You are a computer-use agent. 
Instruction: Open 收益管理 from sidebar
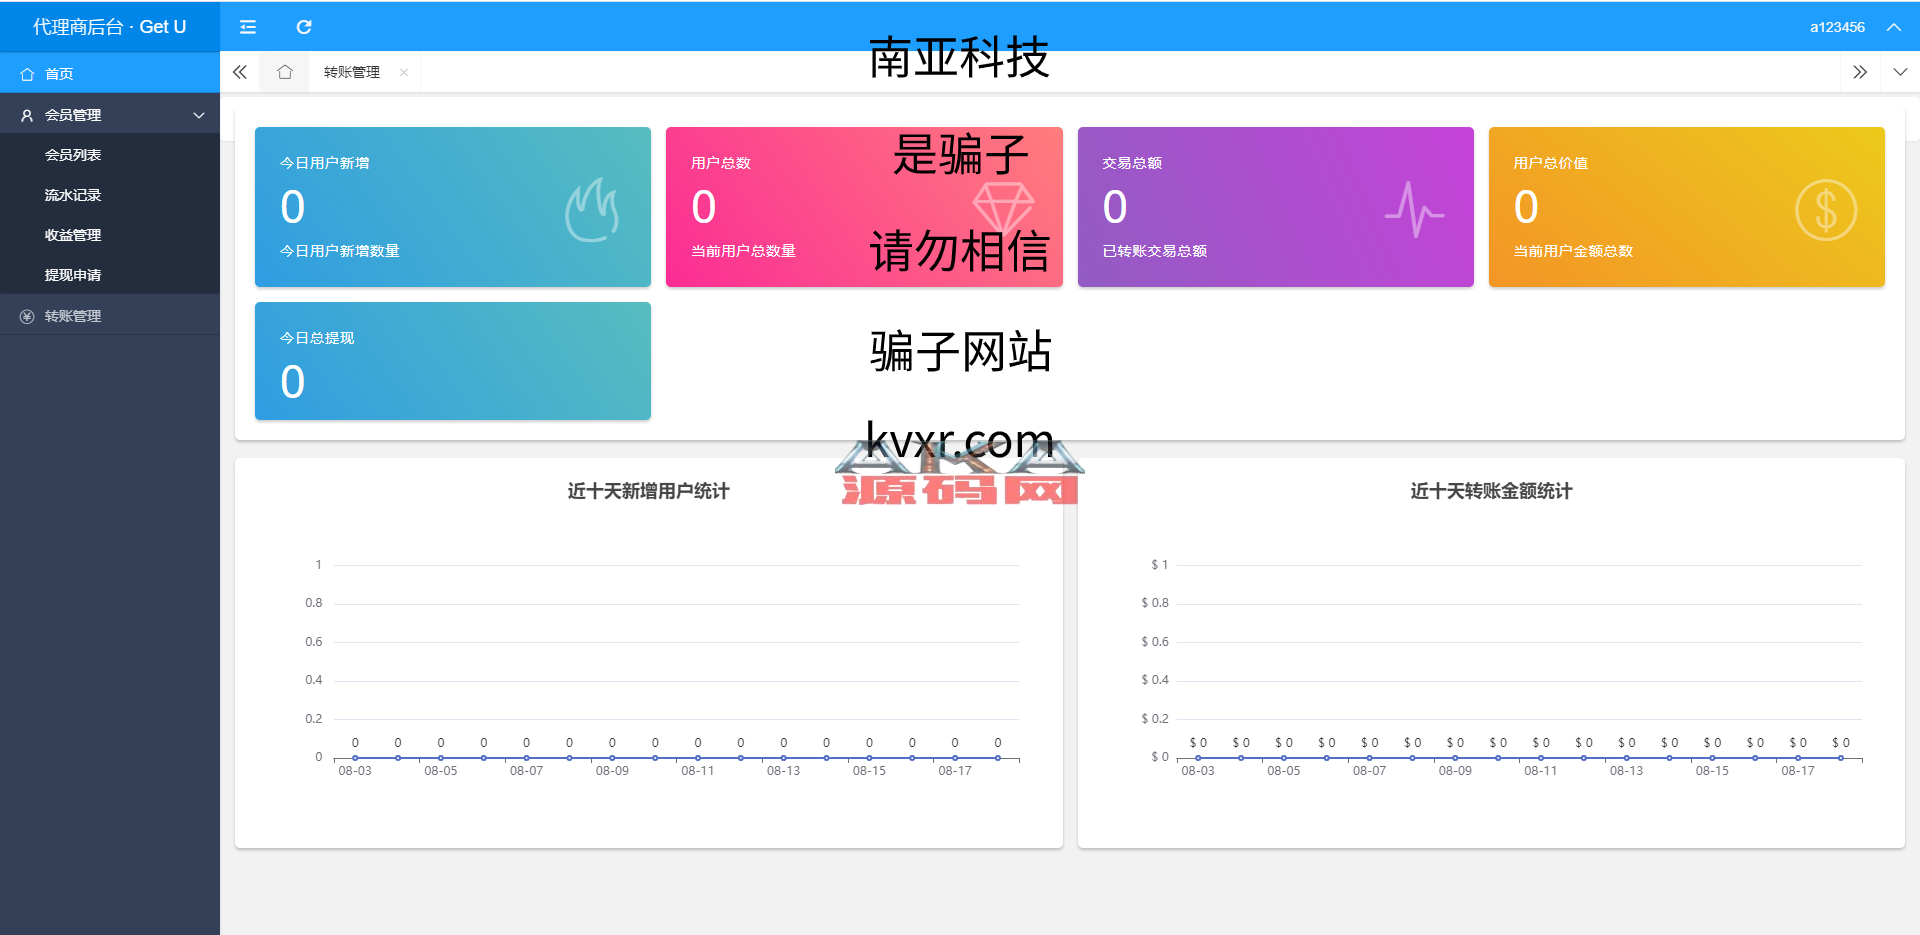[x=73, y=235]
